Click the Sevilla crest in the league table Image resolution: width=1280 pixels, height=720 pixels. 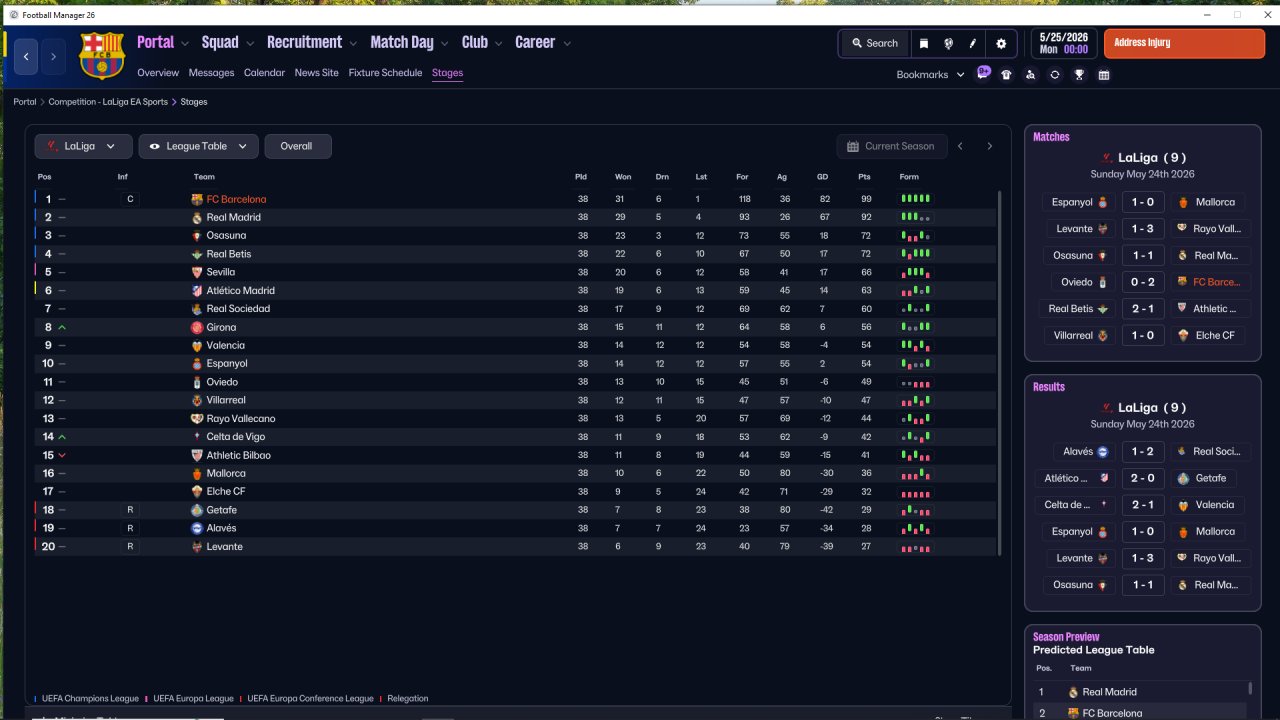197,272
